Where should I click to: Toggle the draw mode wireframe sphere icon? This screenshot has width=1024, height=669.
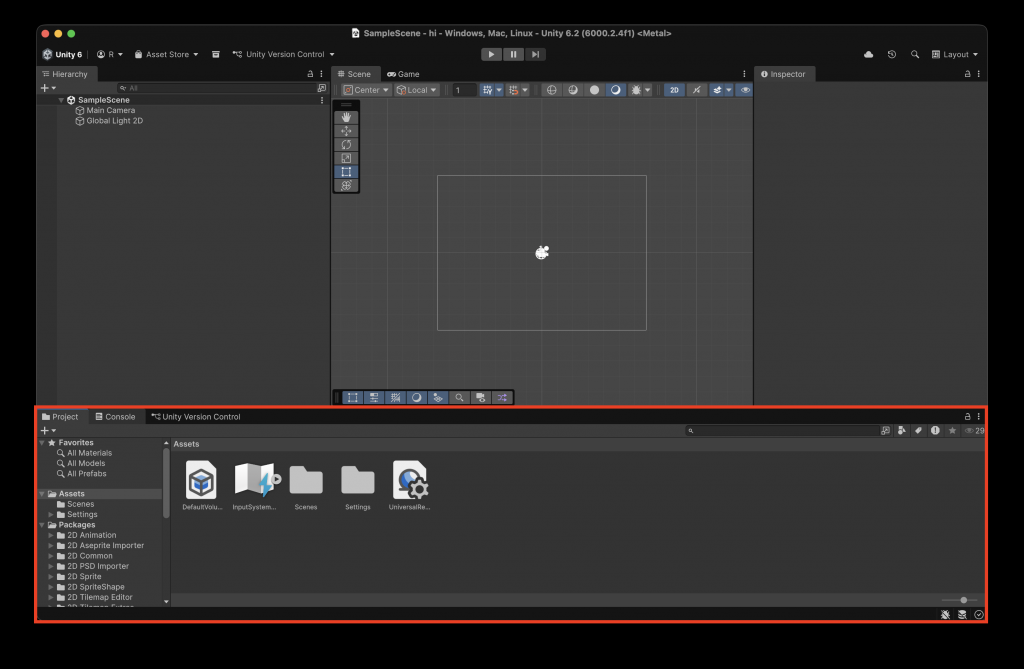pos(552,90)
